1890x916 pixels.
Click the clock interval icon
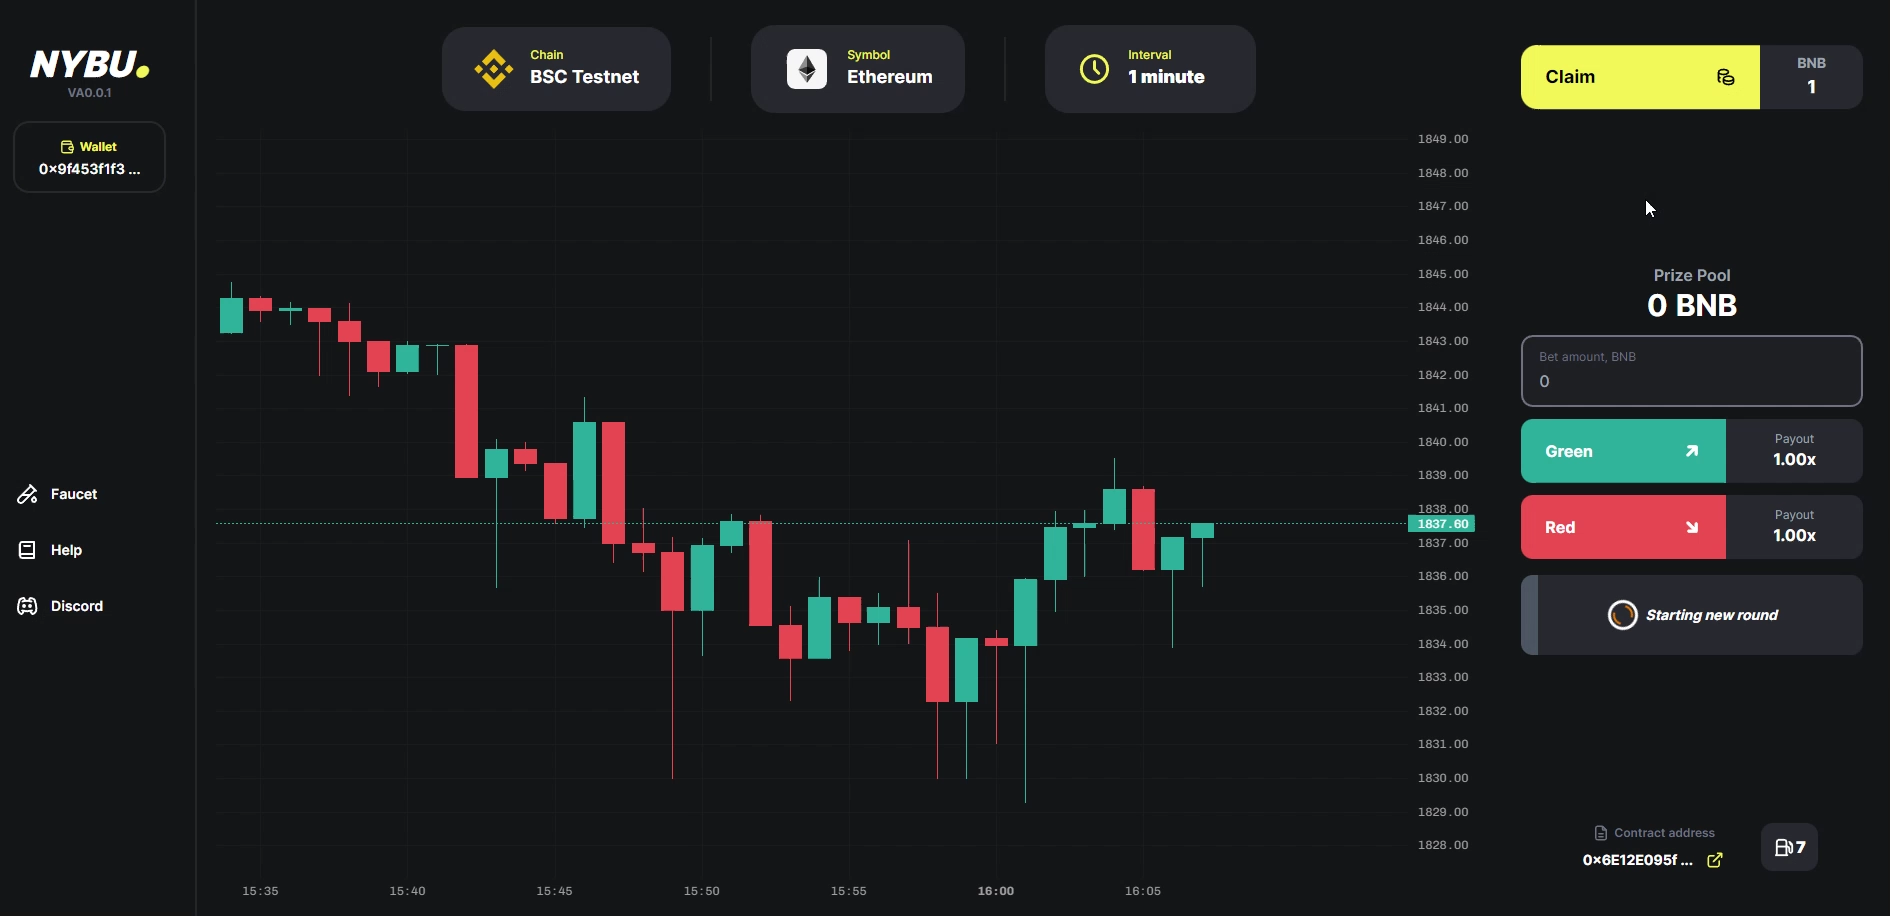coord(1094,69)
